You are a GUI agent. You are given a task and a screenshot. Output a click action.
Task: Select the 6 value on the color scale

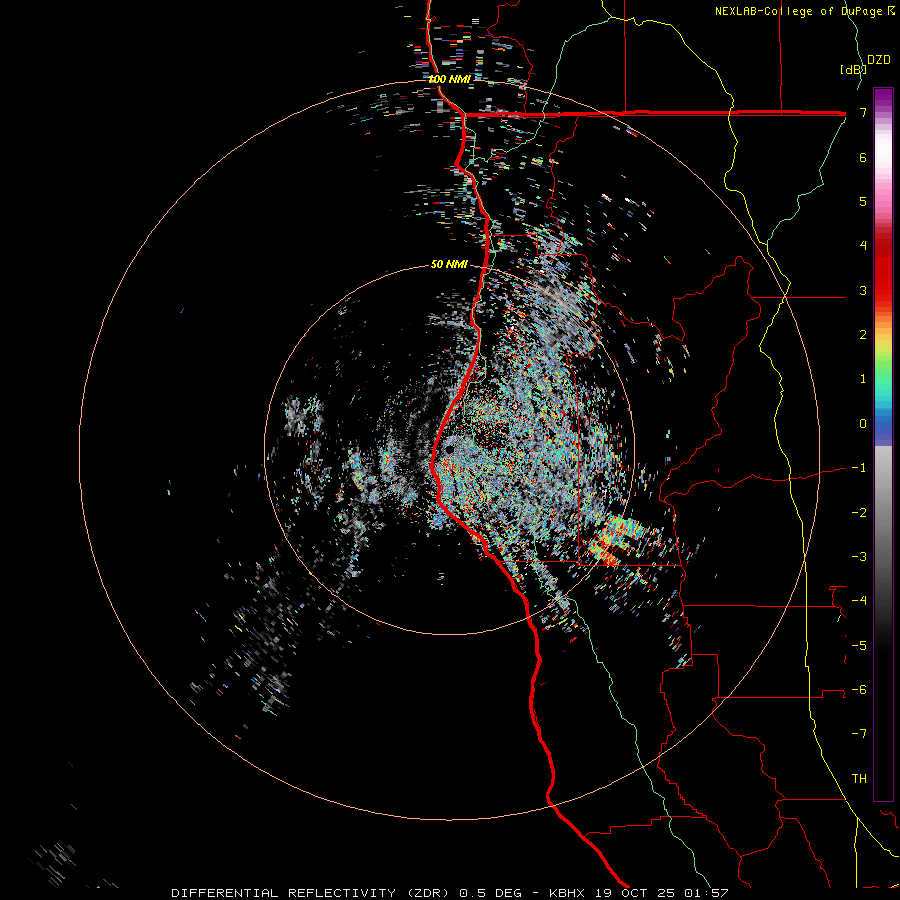tap(863, 157)
